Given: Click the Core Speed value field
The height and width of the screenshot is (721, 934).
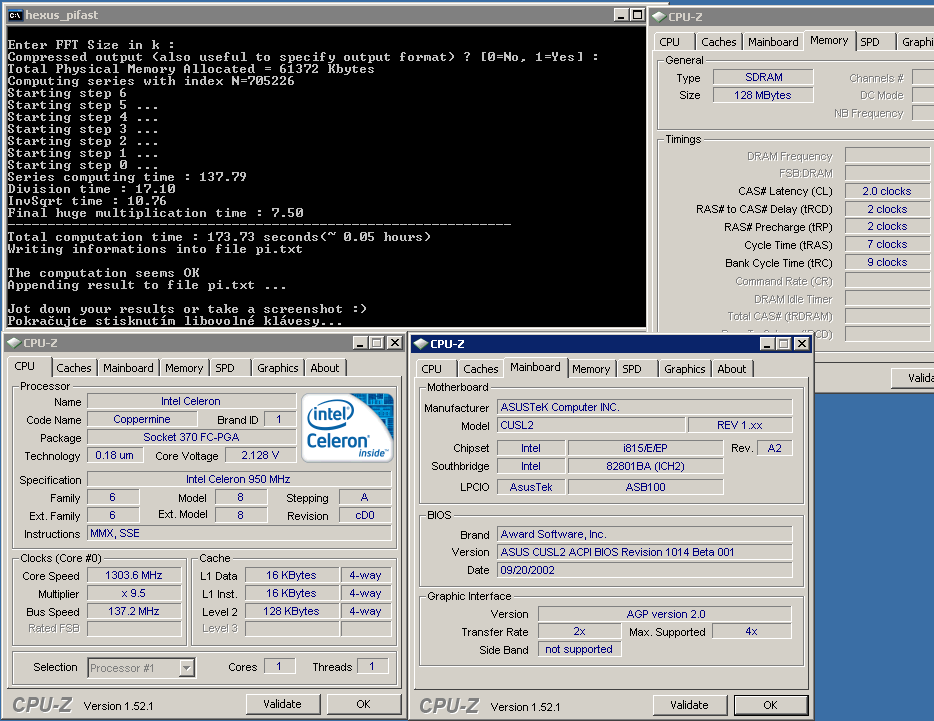Looking at the screenshot, I should [134, 576].
